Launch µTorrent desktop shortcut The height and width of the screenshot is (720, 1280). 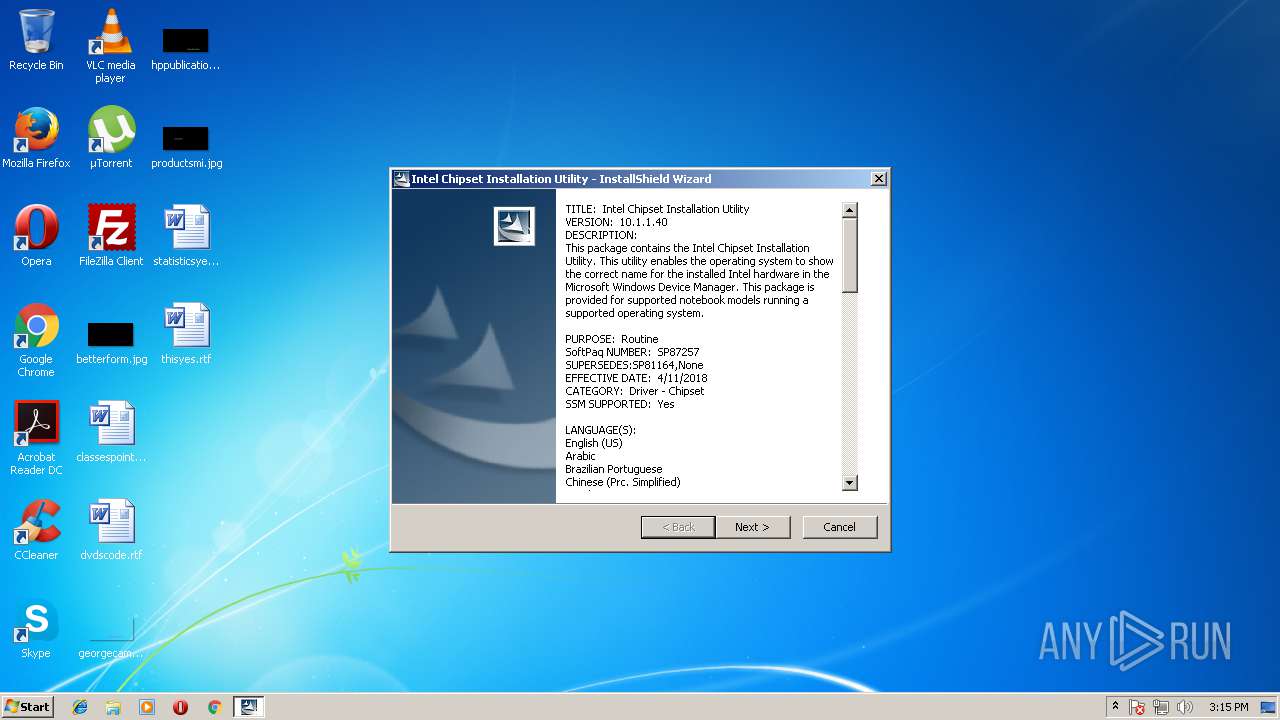click(x=111, y=138)
